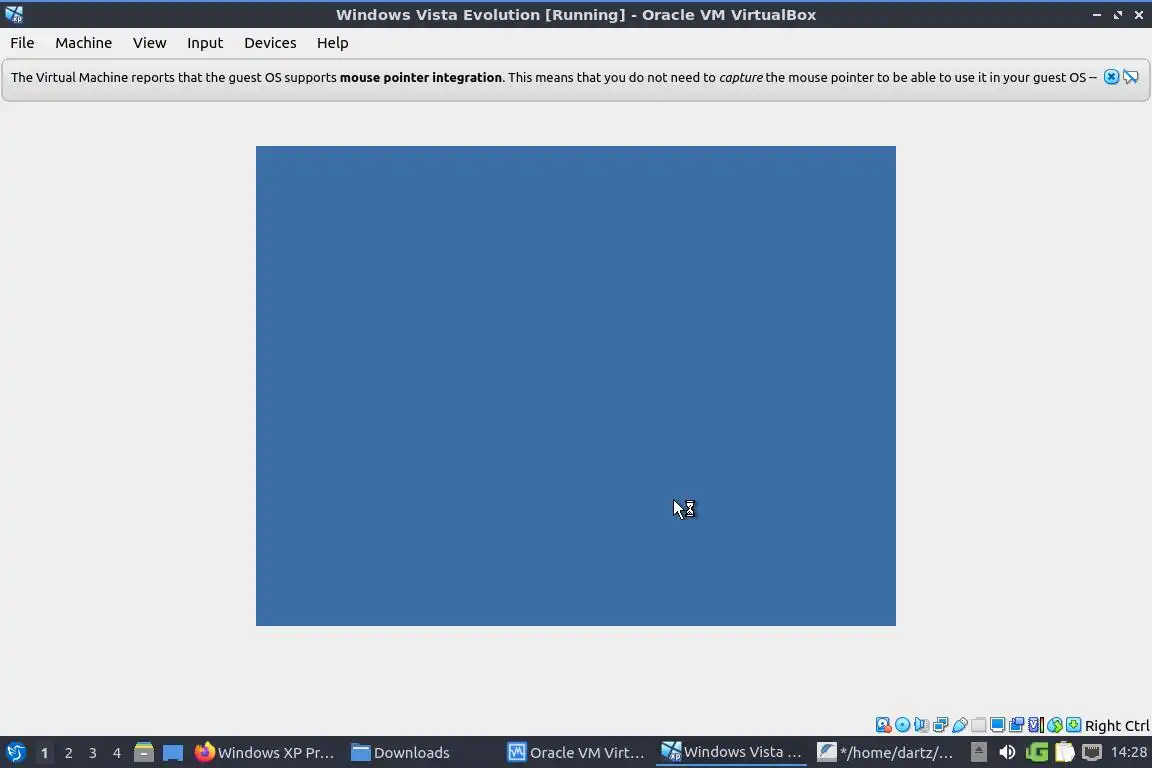
Task: Click the keyboard capture arrow icon
Action: [x=1073, y=725]
